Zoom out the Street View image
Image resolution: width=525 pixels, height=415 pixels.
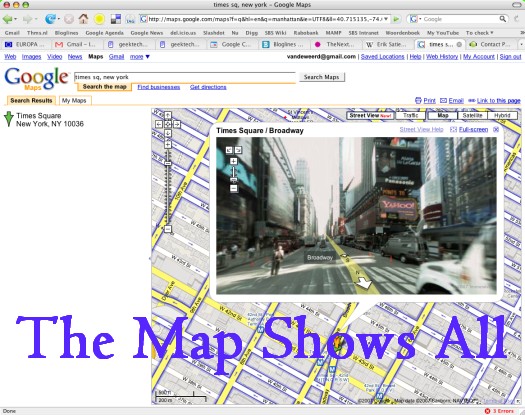click(x=233, y=189)
